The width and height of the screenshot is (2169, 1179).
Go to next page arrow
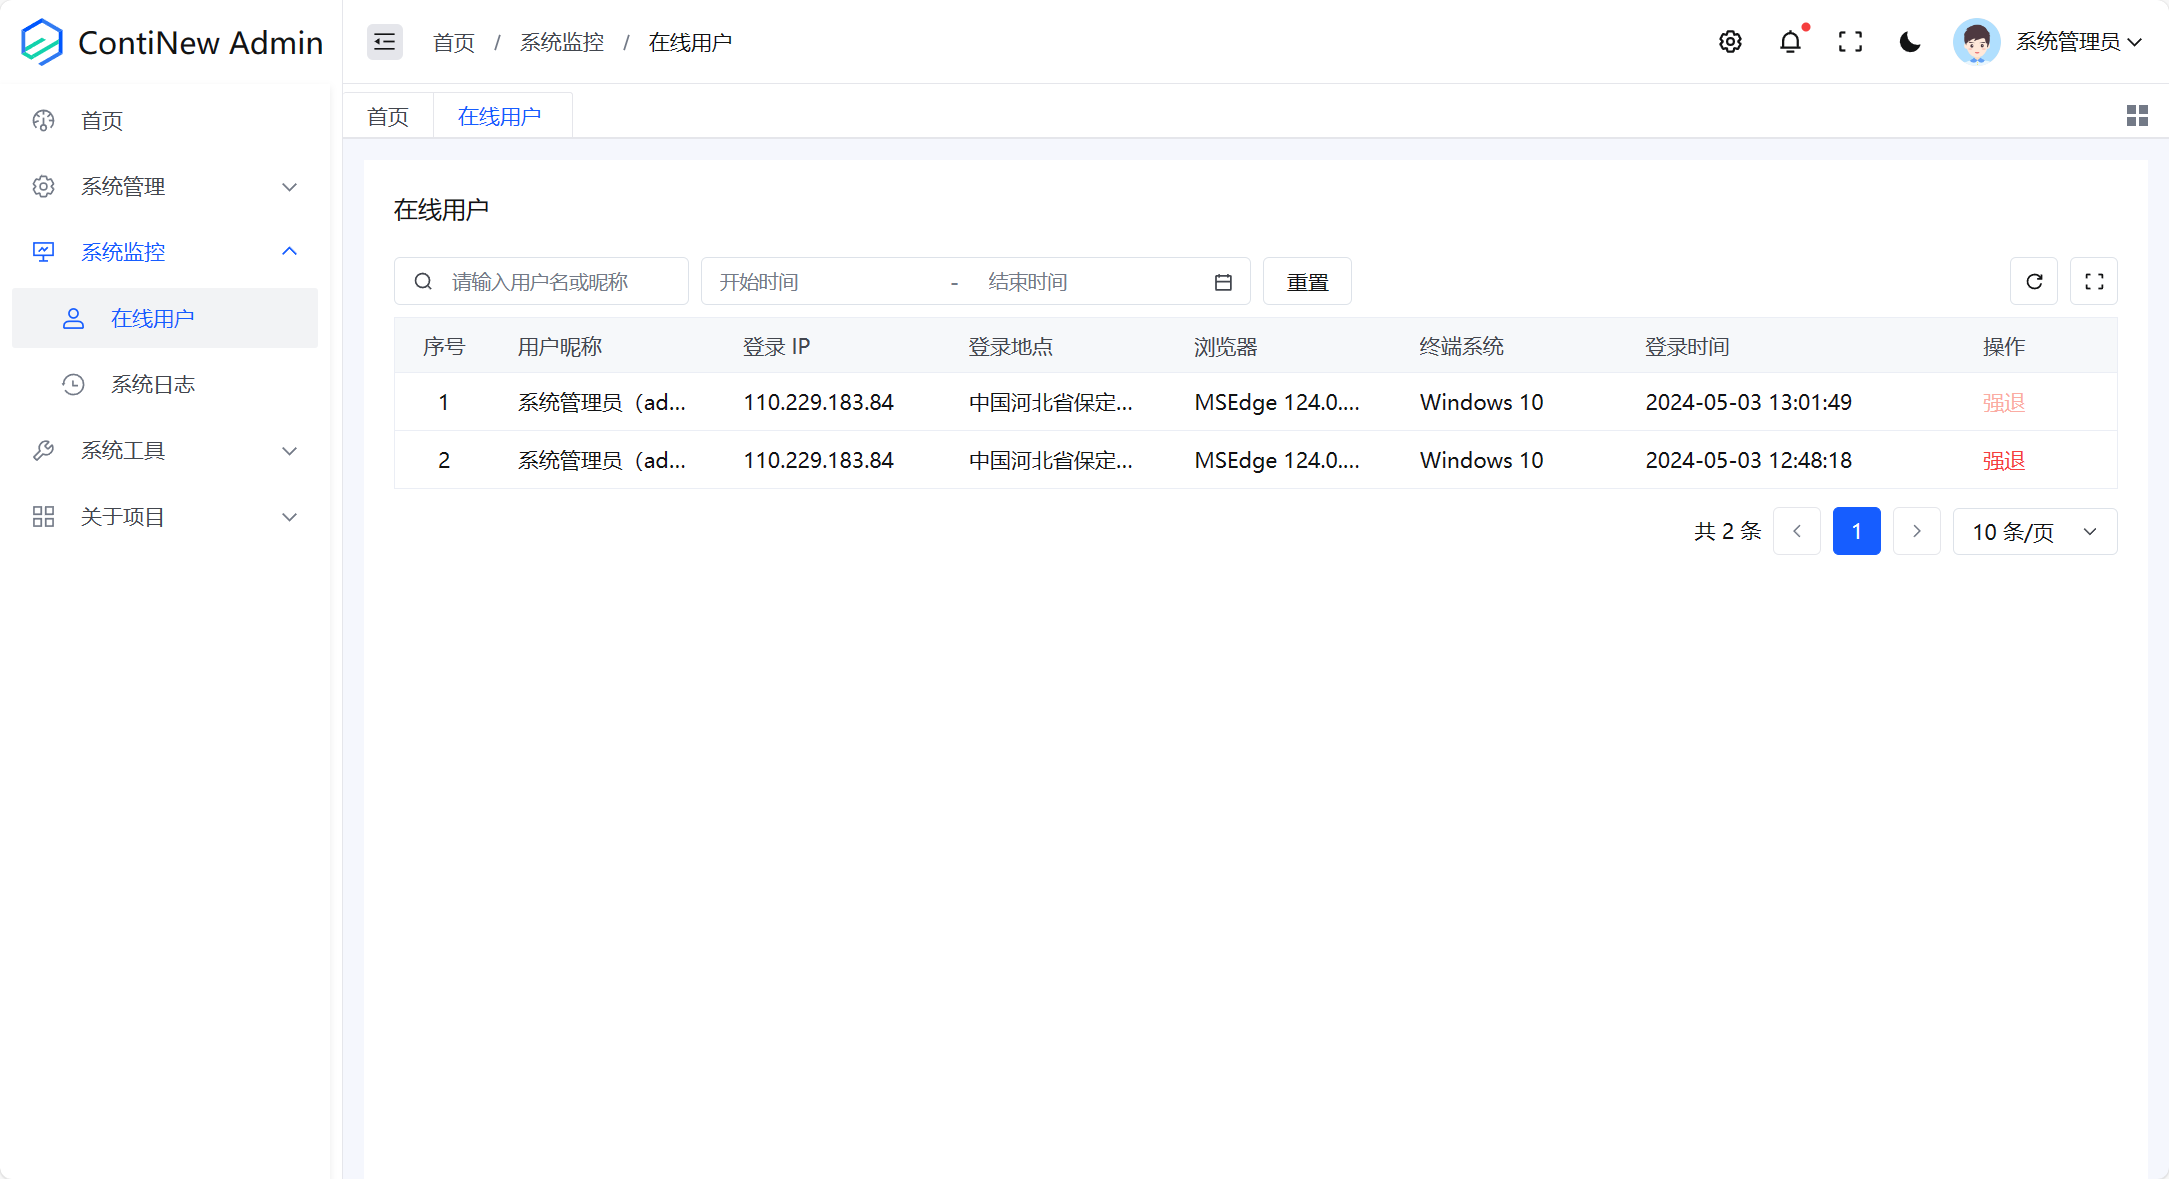1916,532
